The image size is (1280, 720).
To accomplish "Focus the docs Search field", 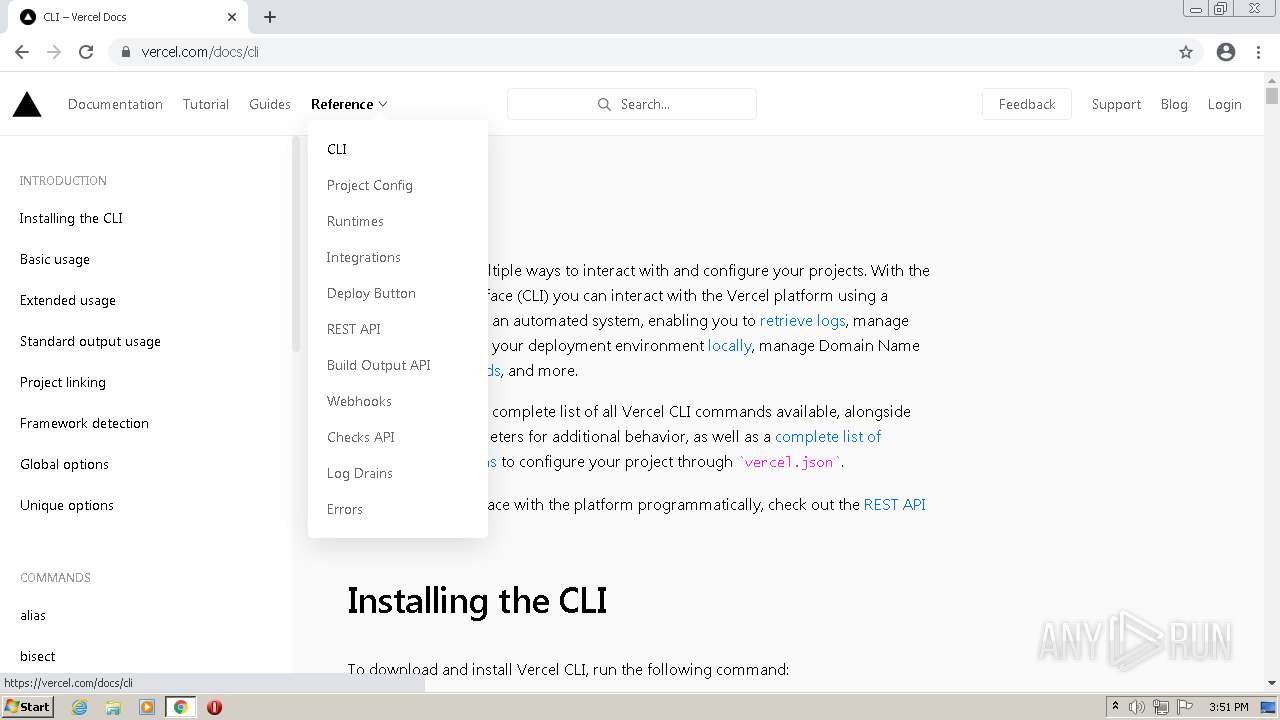I will pos(632,104).
